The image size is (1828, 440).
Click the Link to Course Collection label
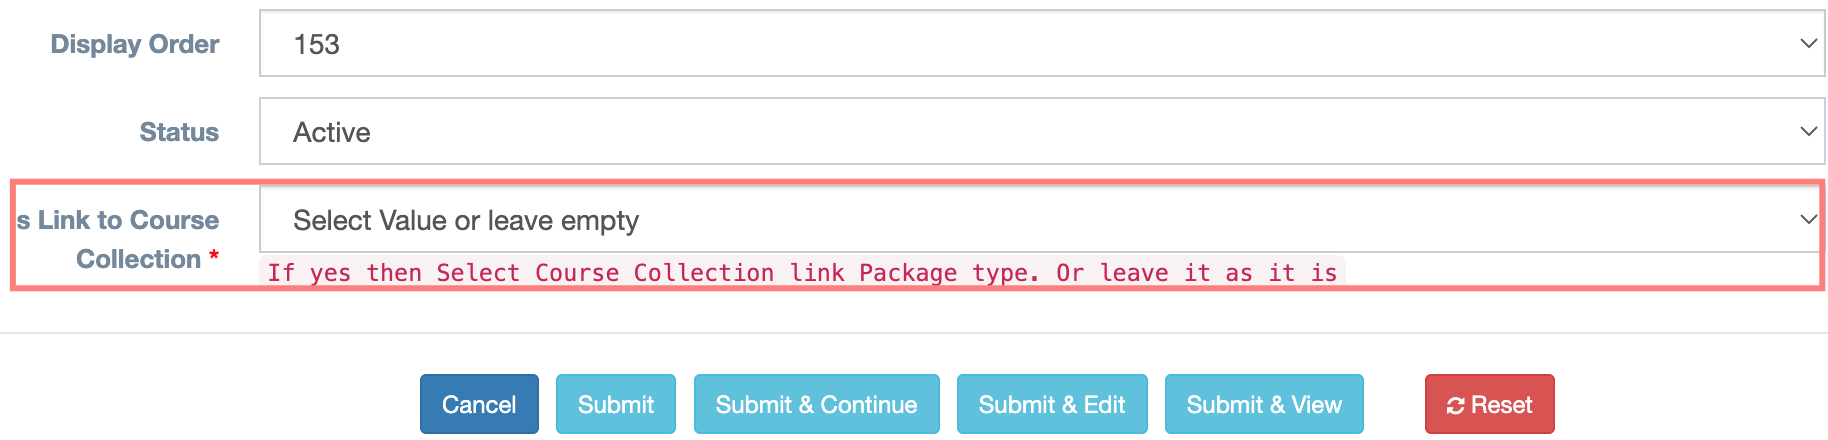pyautogui.click(x=120, y=239)
